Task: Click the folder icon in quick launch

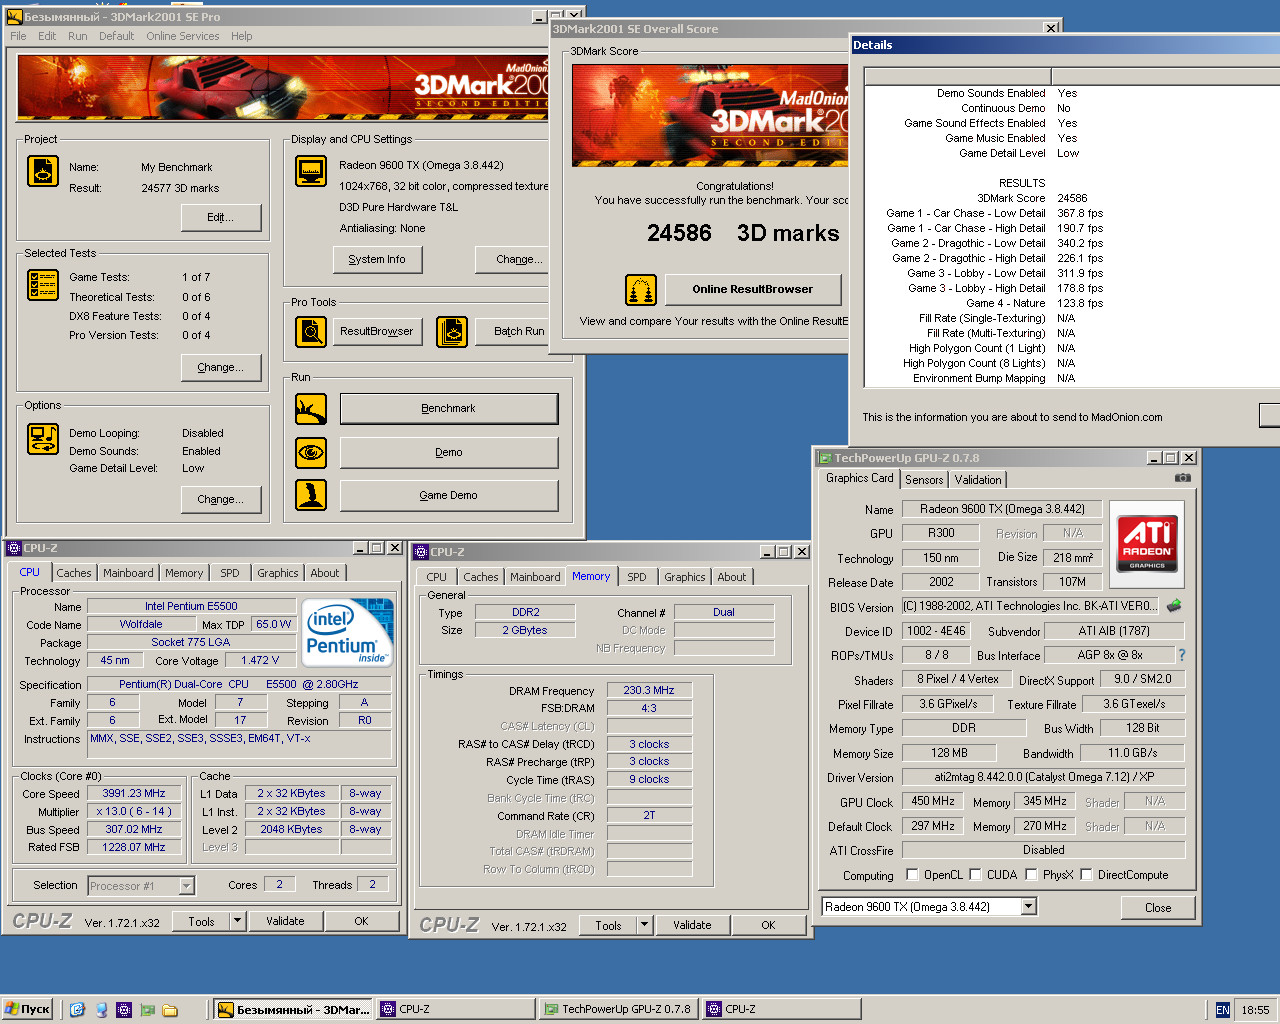Action: (170, 1010)
